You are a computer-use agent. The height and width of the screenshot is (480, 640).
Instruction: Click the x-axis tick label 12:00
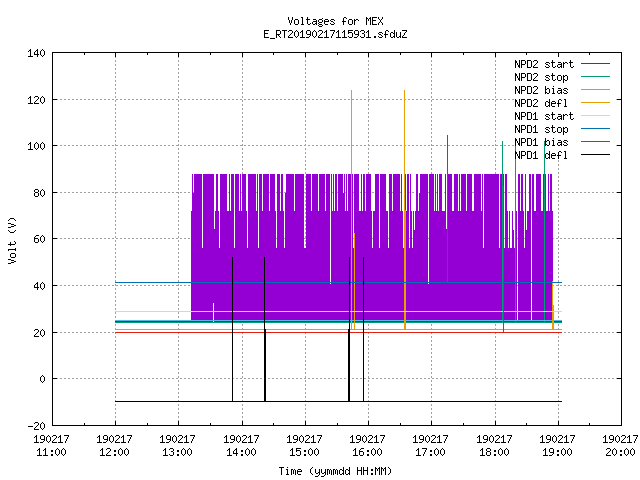click(114, 452)
